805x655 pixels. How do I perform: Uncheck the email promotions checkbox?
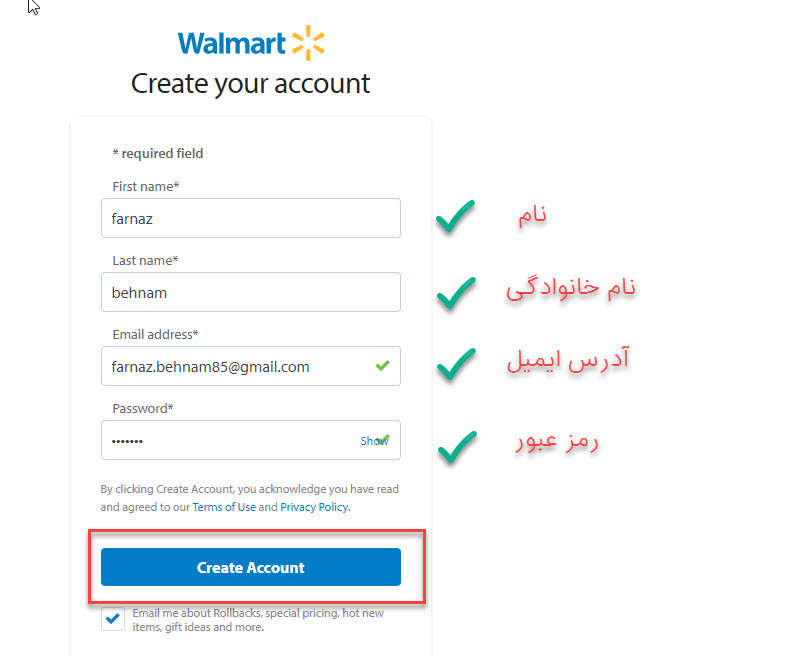click(113, 619)
